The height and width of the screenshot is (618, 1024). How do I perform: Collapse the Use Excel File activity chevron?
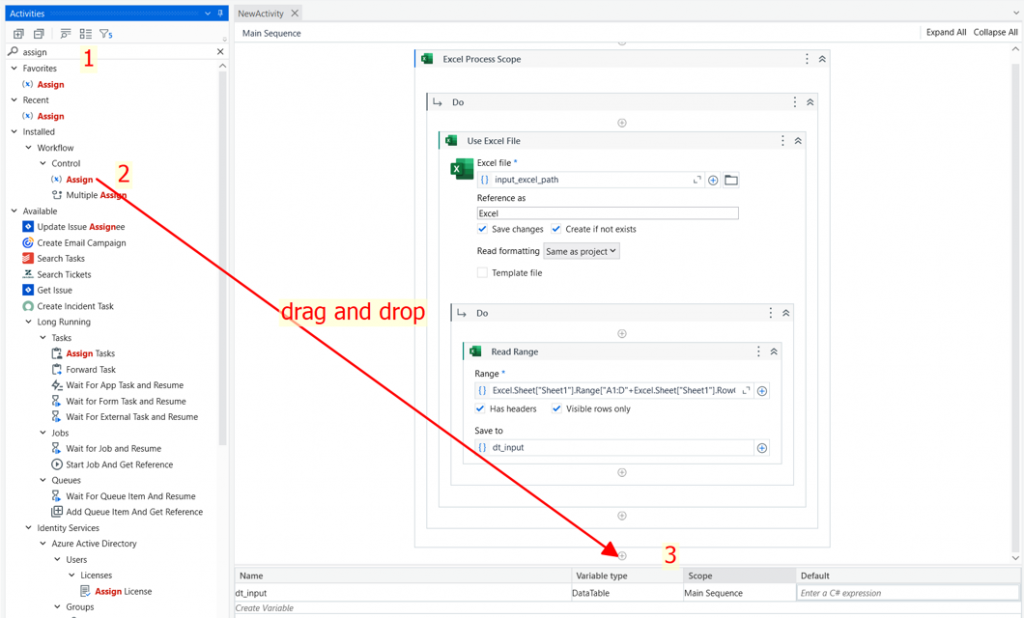[798, 140]
